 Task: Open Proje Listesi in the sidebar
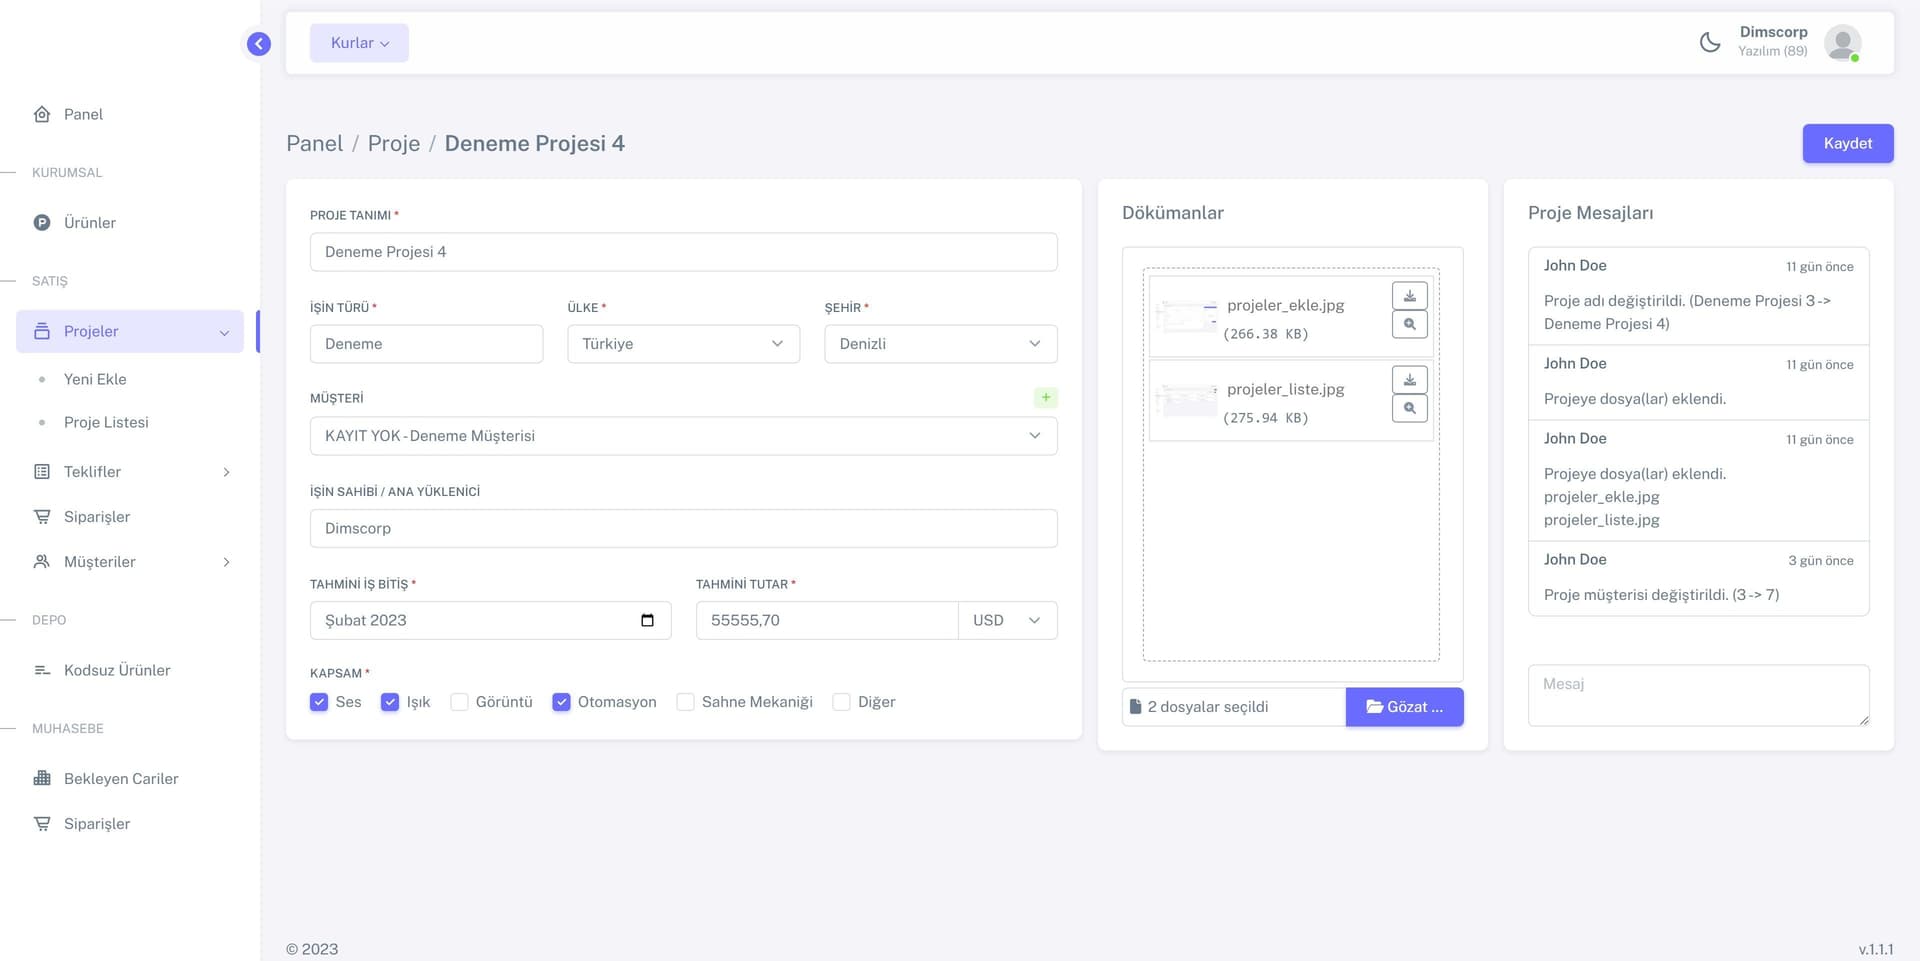(x=106, y=422)
